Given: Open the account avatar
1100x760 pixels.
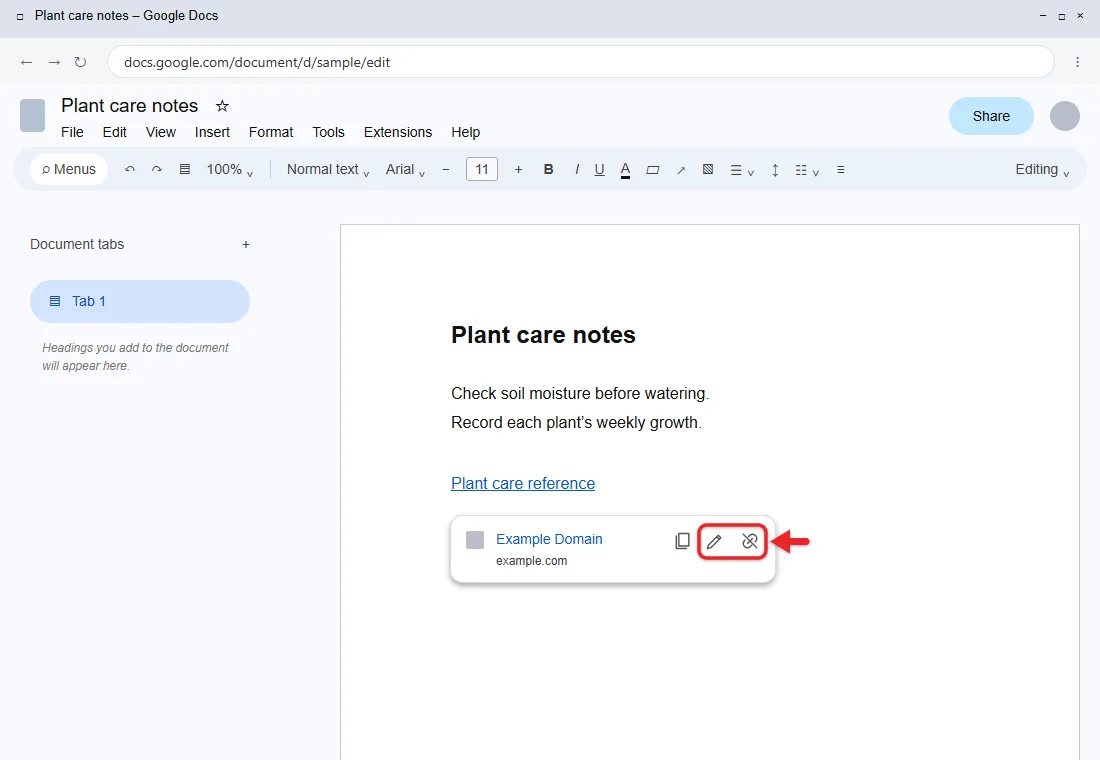Looking at the screenshot, I should pos(1064,116).
